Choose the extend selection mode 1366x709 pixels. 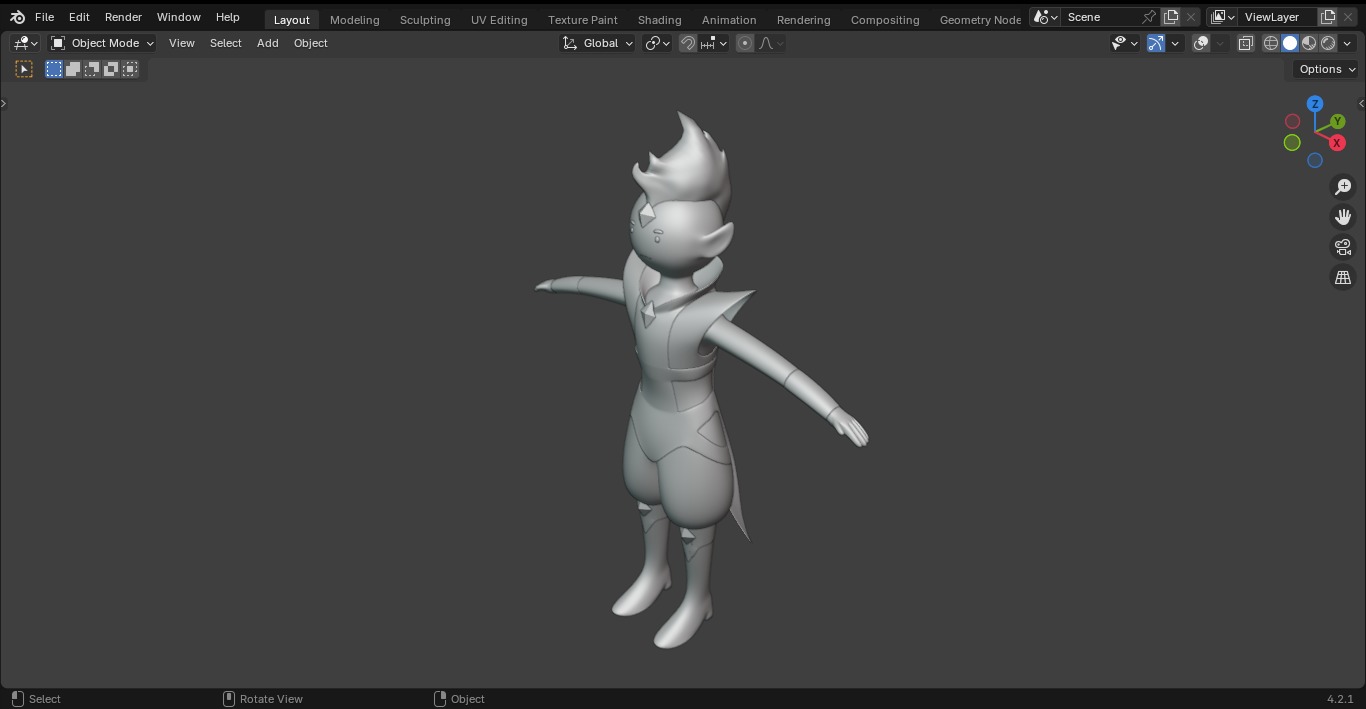[x=73, y=69]
